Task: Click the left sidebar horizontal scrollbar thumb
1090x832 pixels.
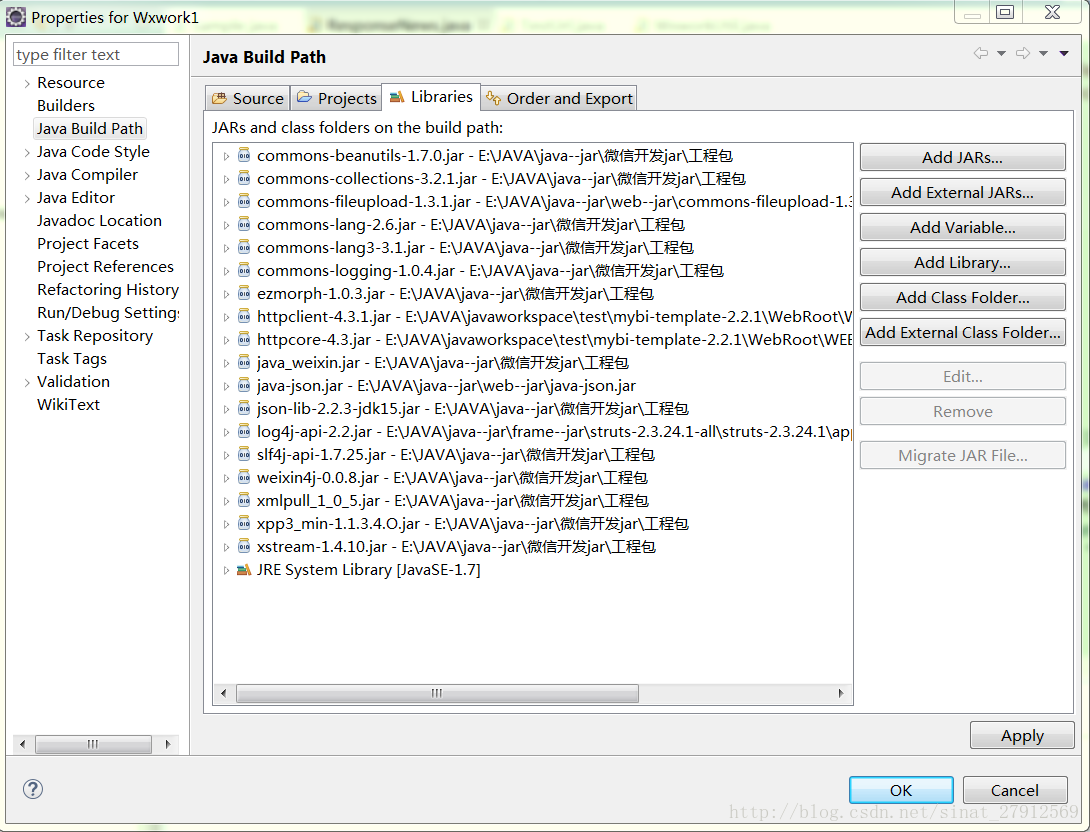Action: pos(93,744)
